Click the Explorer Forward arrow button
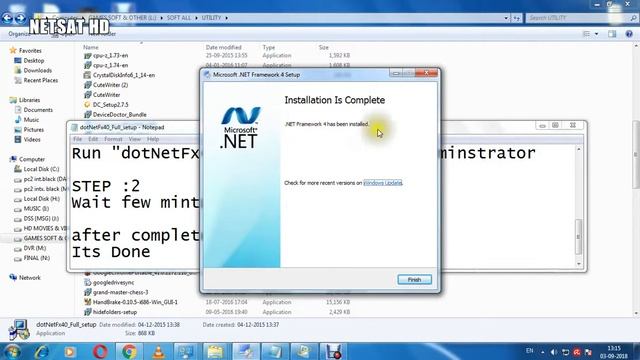This screenshot has width=640, height=360. coord(20,18)
